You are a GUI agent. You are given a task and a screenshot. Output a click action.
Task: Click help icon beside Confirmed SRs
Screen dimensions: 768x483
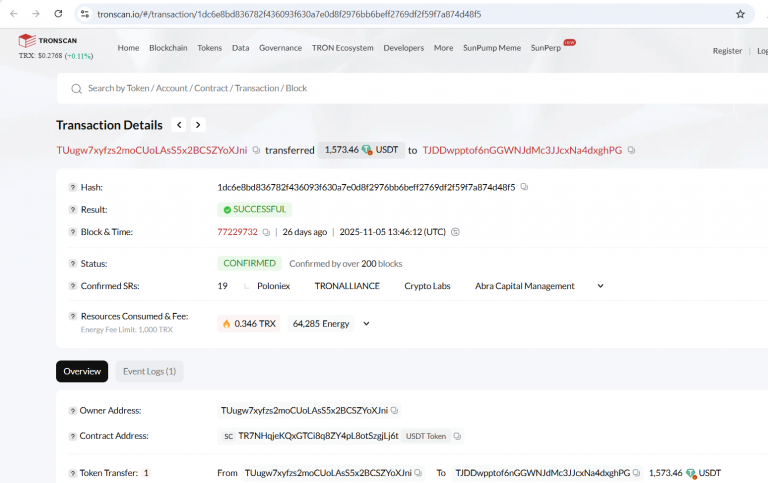click(72, 286)
